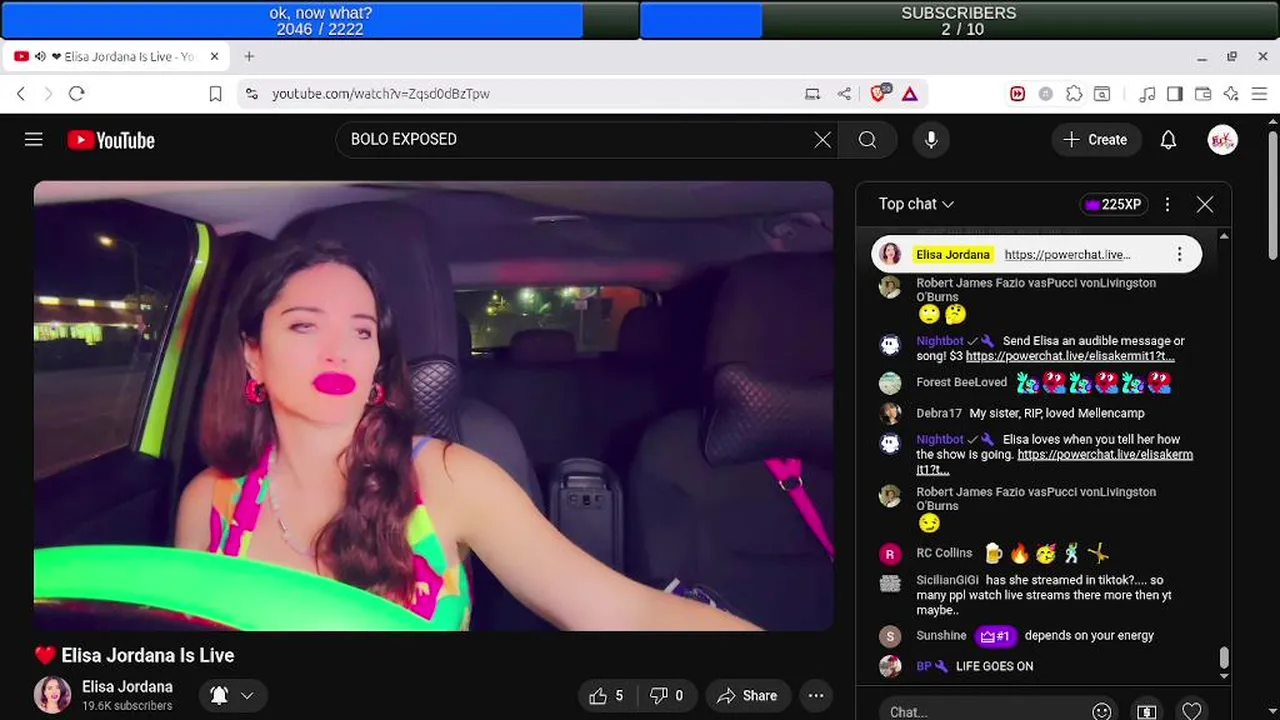Viewport: 1280px width, 720px height.
Task: Go back with browser back arrow
Action: 21,94
